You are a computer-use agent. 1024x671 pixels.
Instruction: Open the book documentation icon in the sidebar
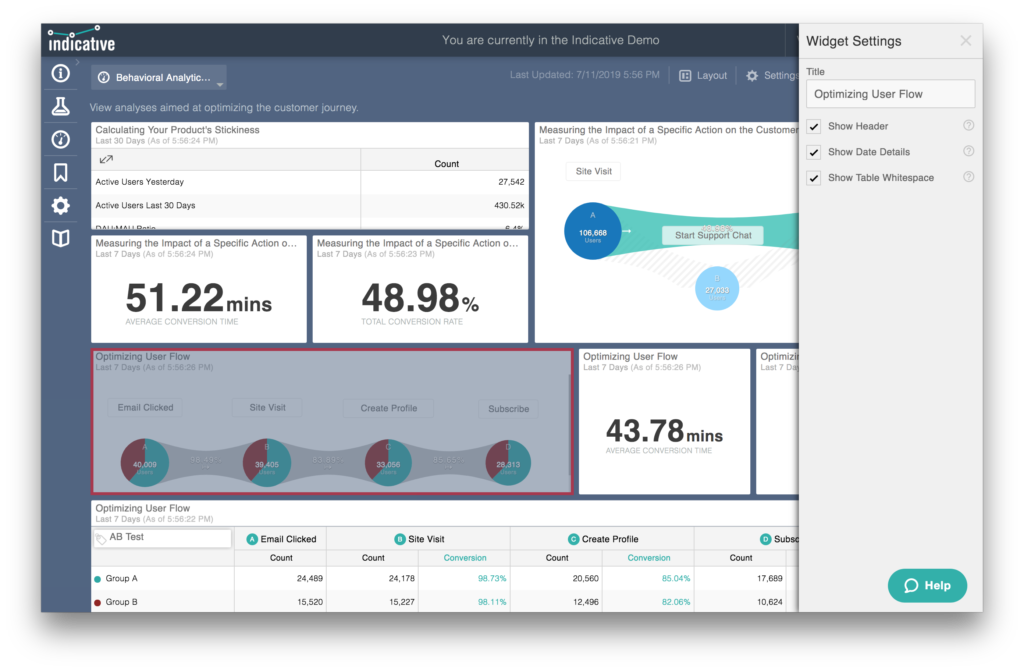coord(61,238)
